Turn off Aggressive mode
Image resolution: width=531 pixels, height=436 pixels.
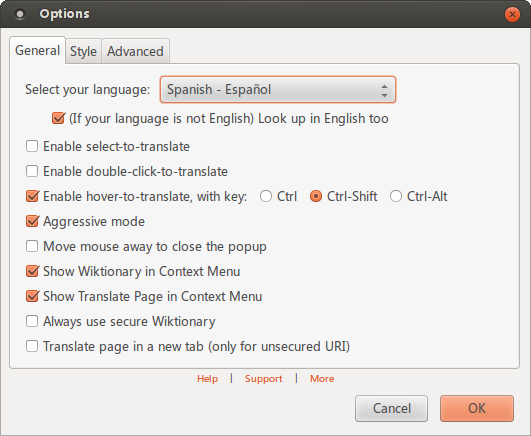32,221
